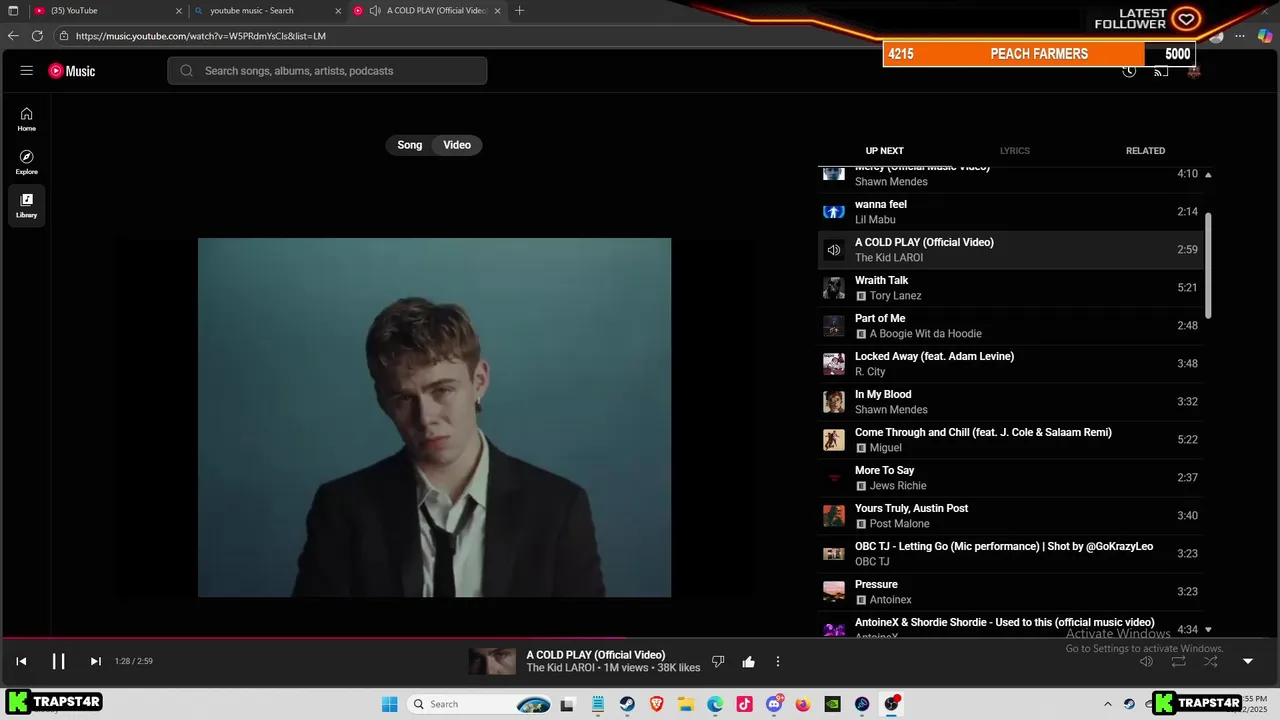Screen dimensions: 1280x720
Task: Click the cast icon in header
Action: pos(1161,71)
